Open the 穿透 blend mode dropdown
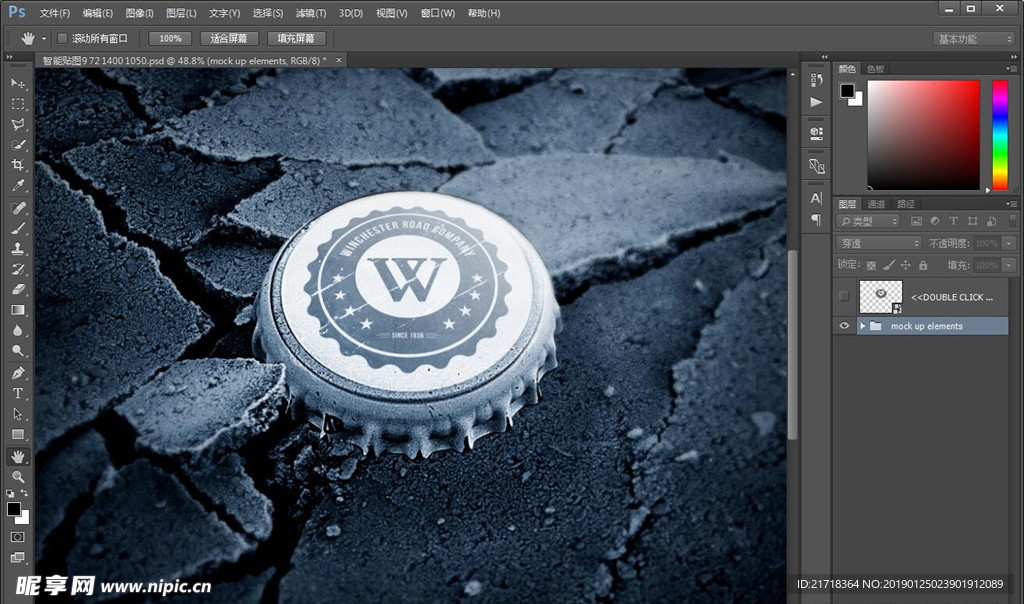The image size is (1024, 604). [878, 243]
